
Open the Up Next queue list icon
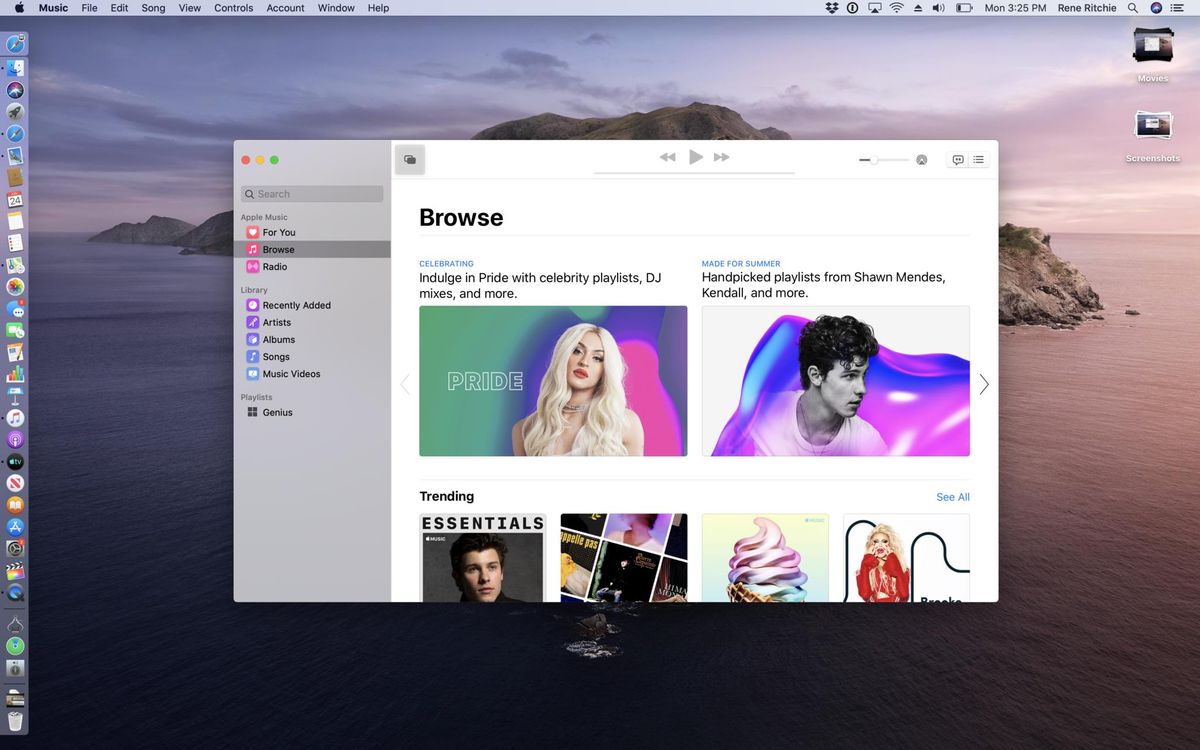pos(978,159)
